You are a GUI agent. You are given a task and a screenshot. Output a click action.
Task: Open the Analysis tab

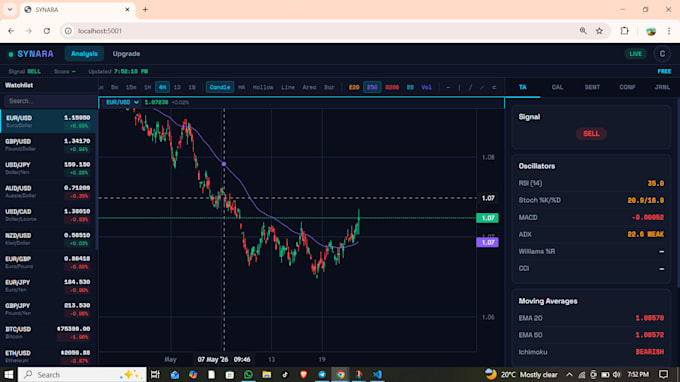click(x=84, y=54)
